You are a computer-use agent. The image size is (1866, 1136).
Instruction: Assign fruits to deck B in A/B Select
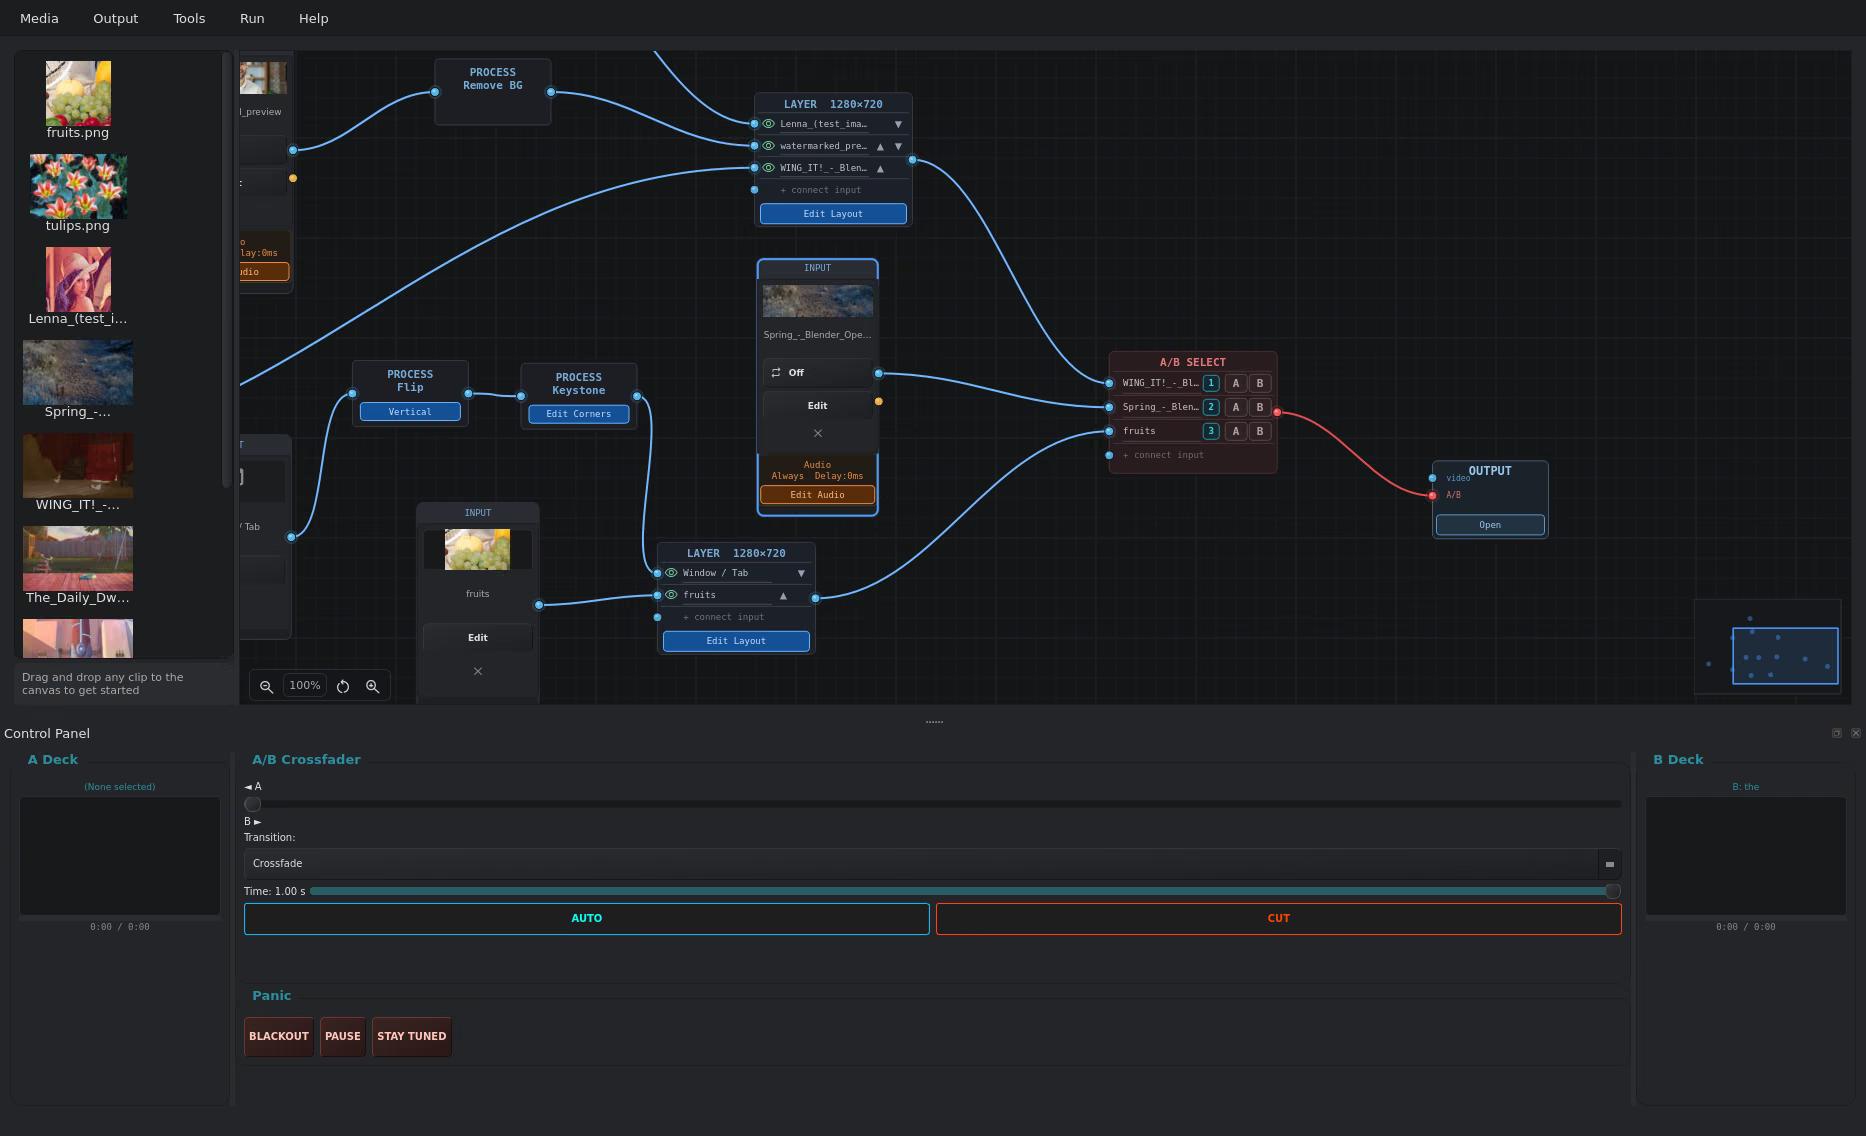1259,431
